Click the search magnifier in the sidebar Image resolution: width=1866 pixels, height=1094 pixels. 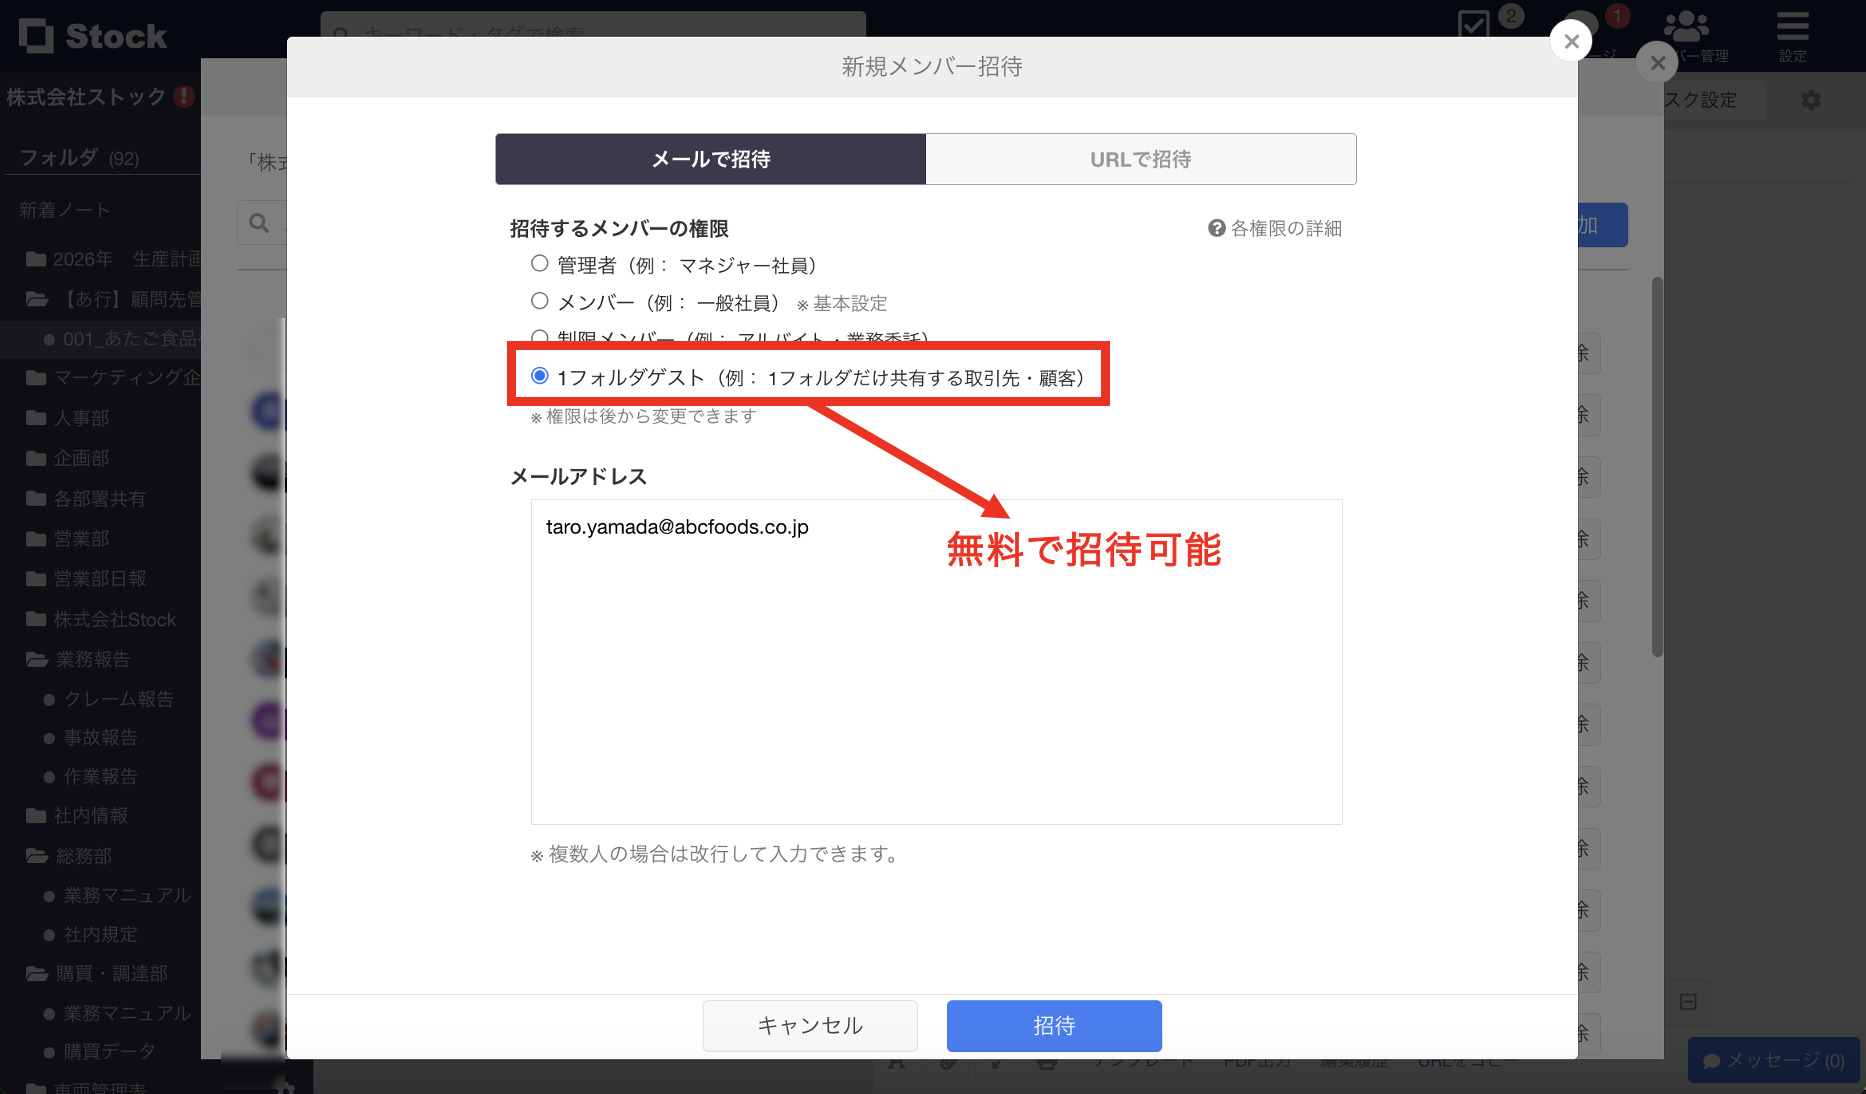coord(259,222)
